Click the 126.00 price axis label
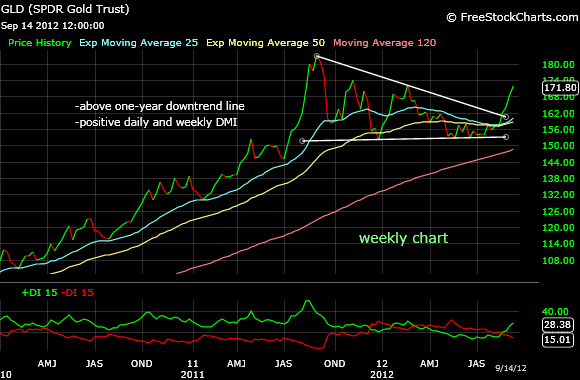This screenshot has width=580, height=380. 558,212
